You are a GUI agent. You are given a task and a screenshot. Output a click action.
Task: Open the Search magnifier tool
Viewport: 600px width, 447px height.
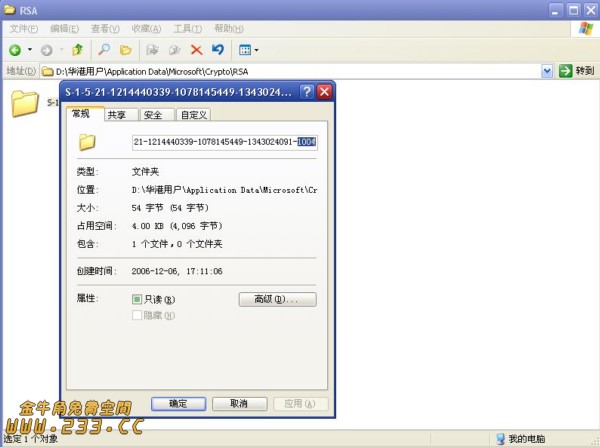click(104, 50)
